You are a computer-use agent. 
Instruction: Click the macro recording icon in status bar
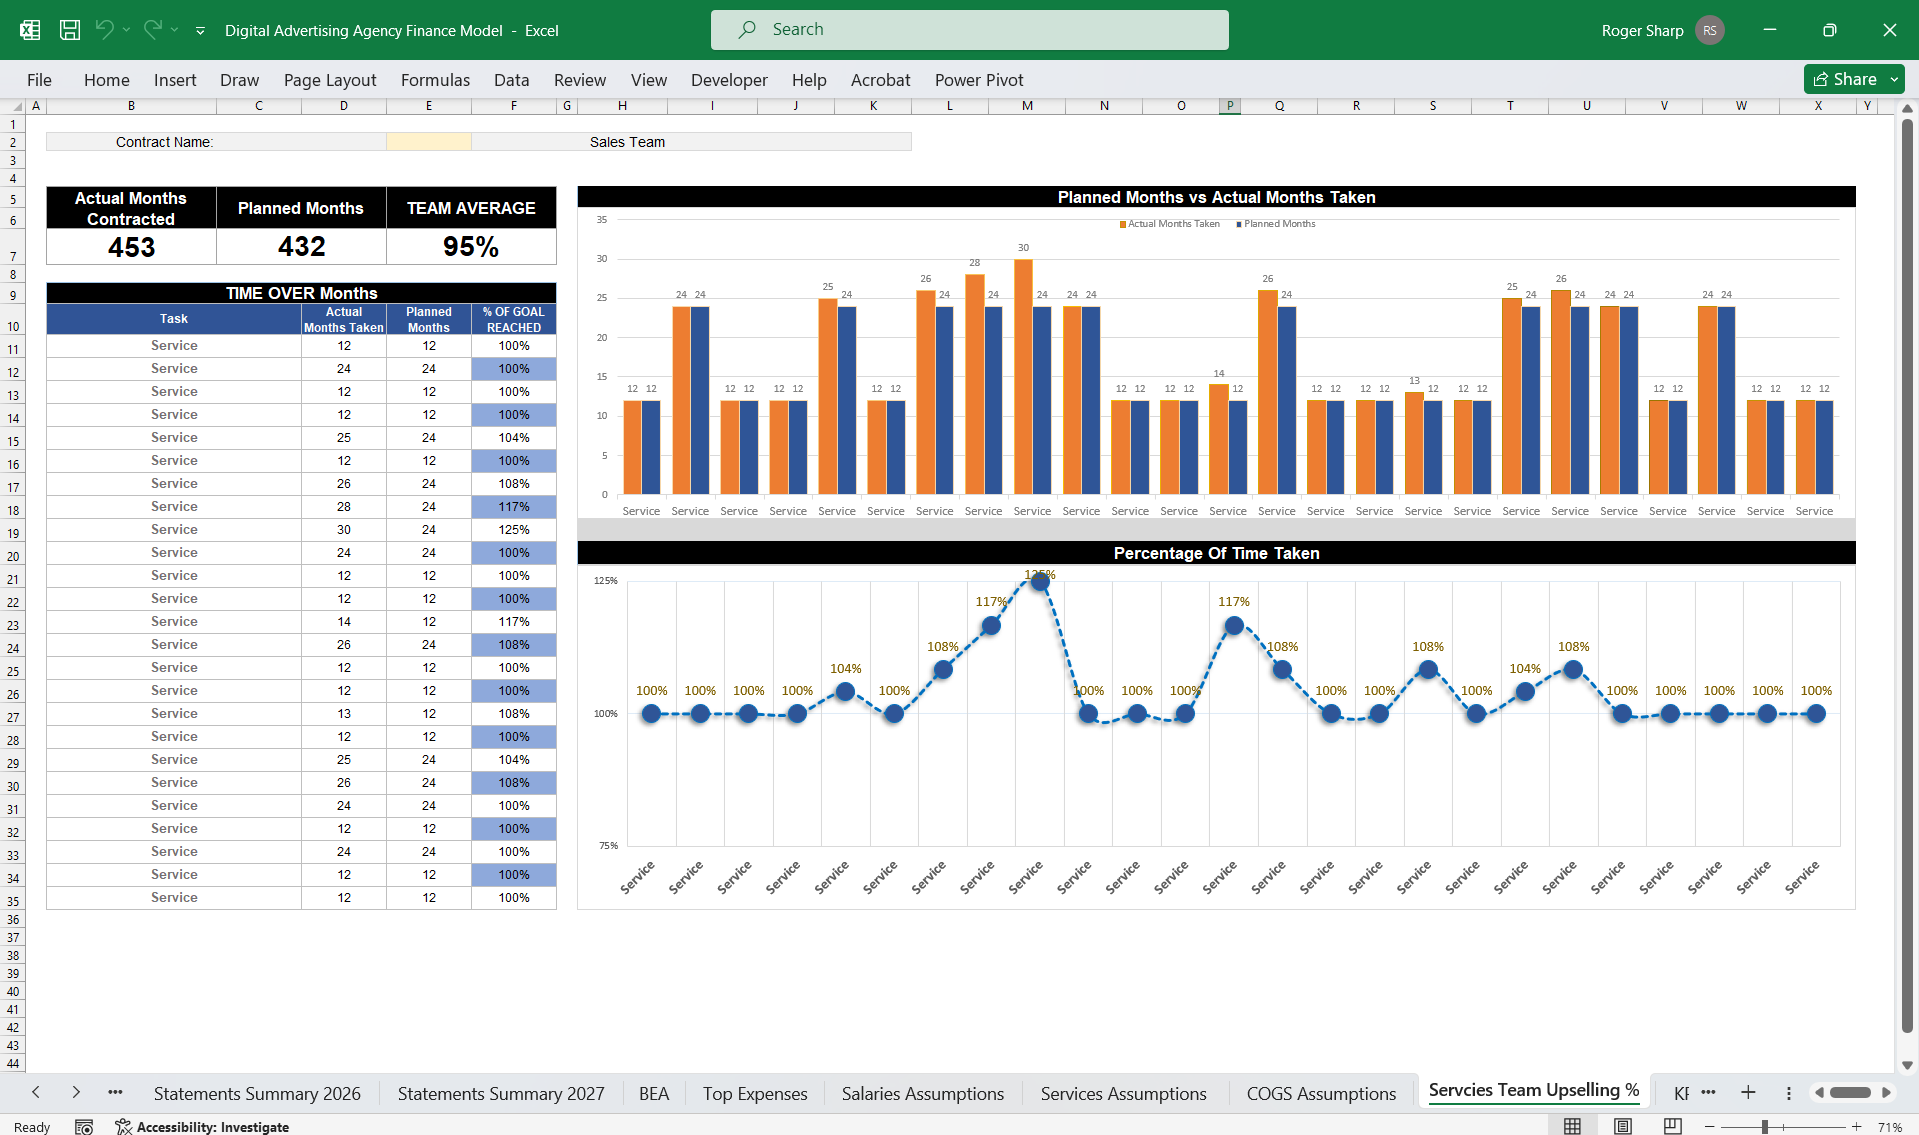(84, 1126)
